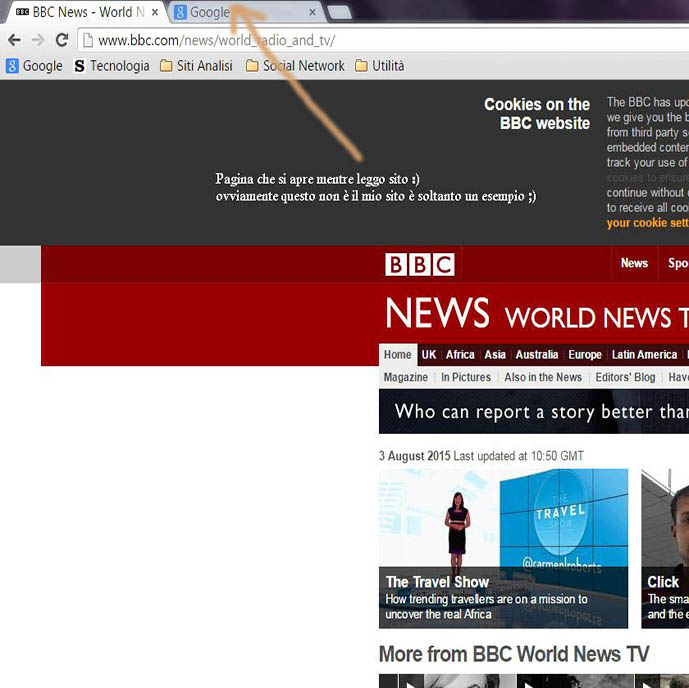Reload the page with the refresh icon
This screenshot has height=688, width=689.
[62, 40]
